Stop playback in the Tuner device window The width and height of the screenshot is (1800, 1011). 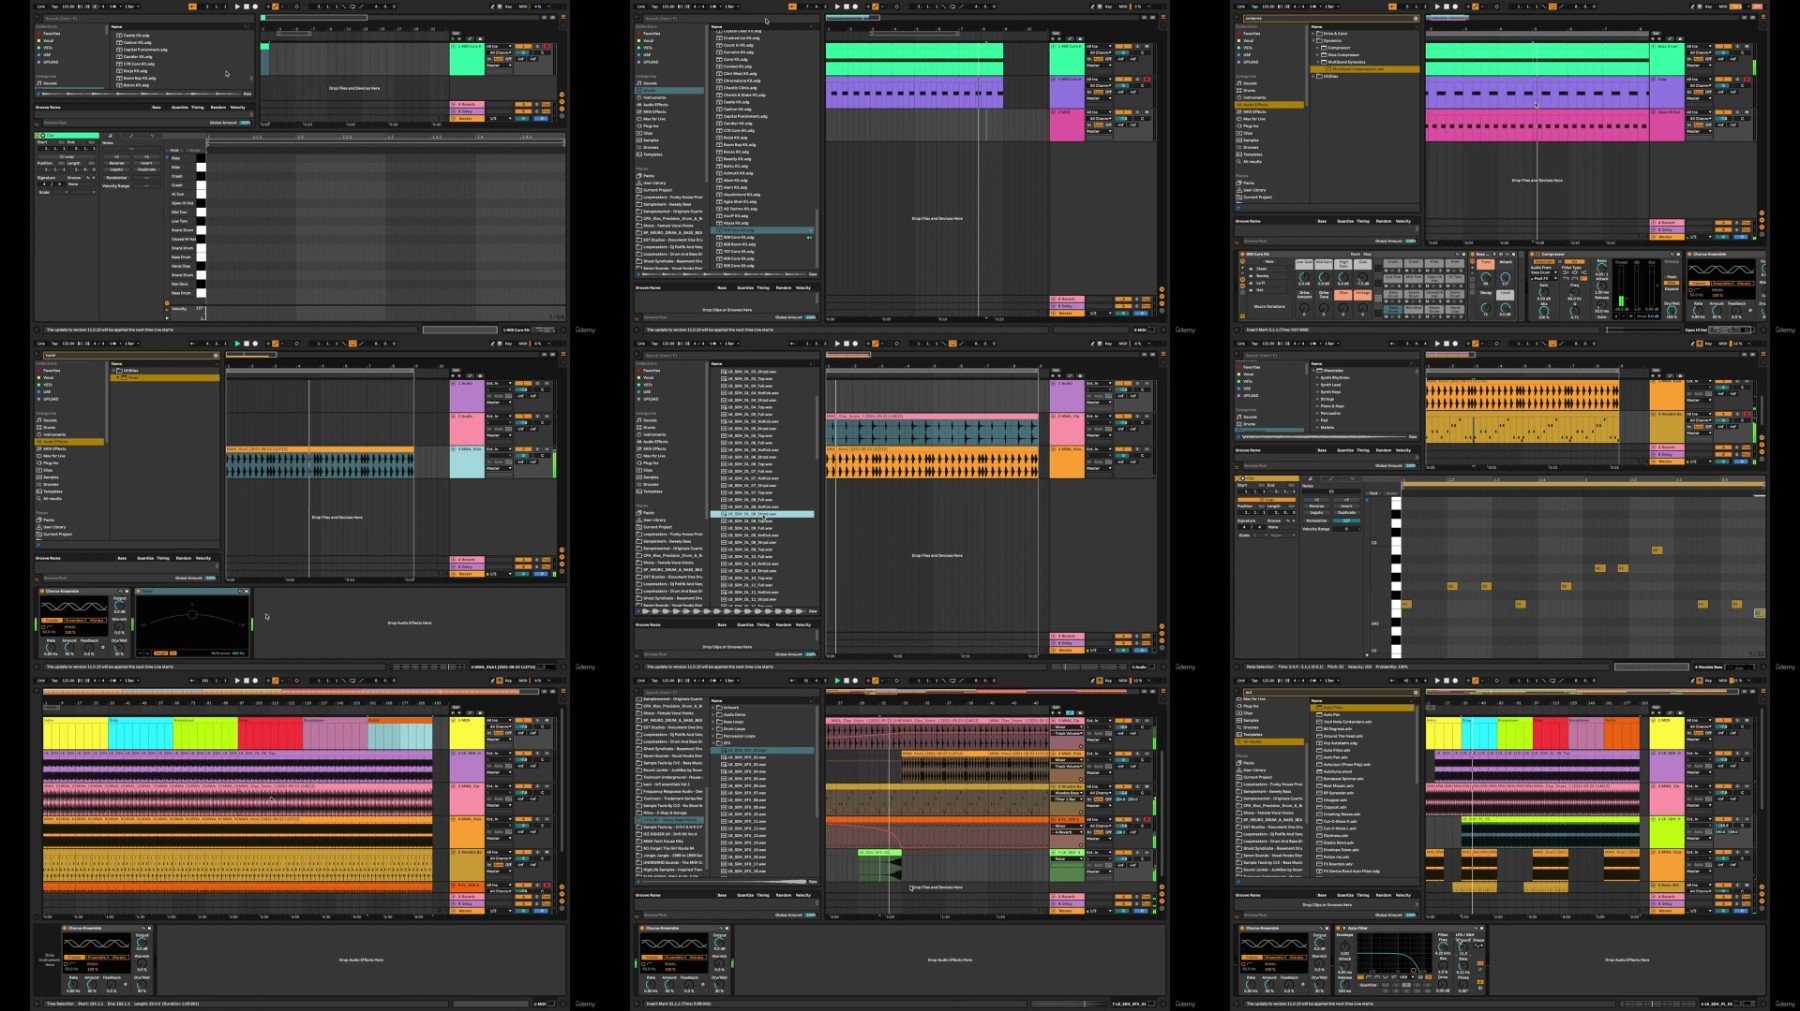[246, 343]
